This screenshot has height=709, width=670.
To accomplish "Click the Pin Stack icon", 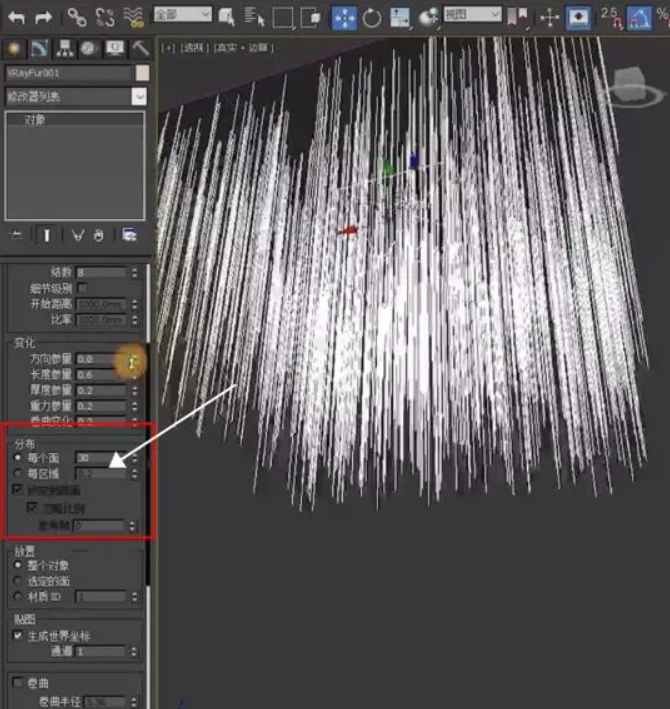I will pyautogui.click(x=16, y=235).
